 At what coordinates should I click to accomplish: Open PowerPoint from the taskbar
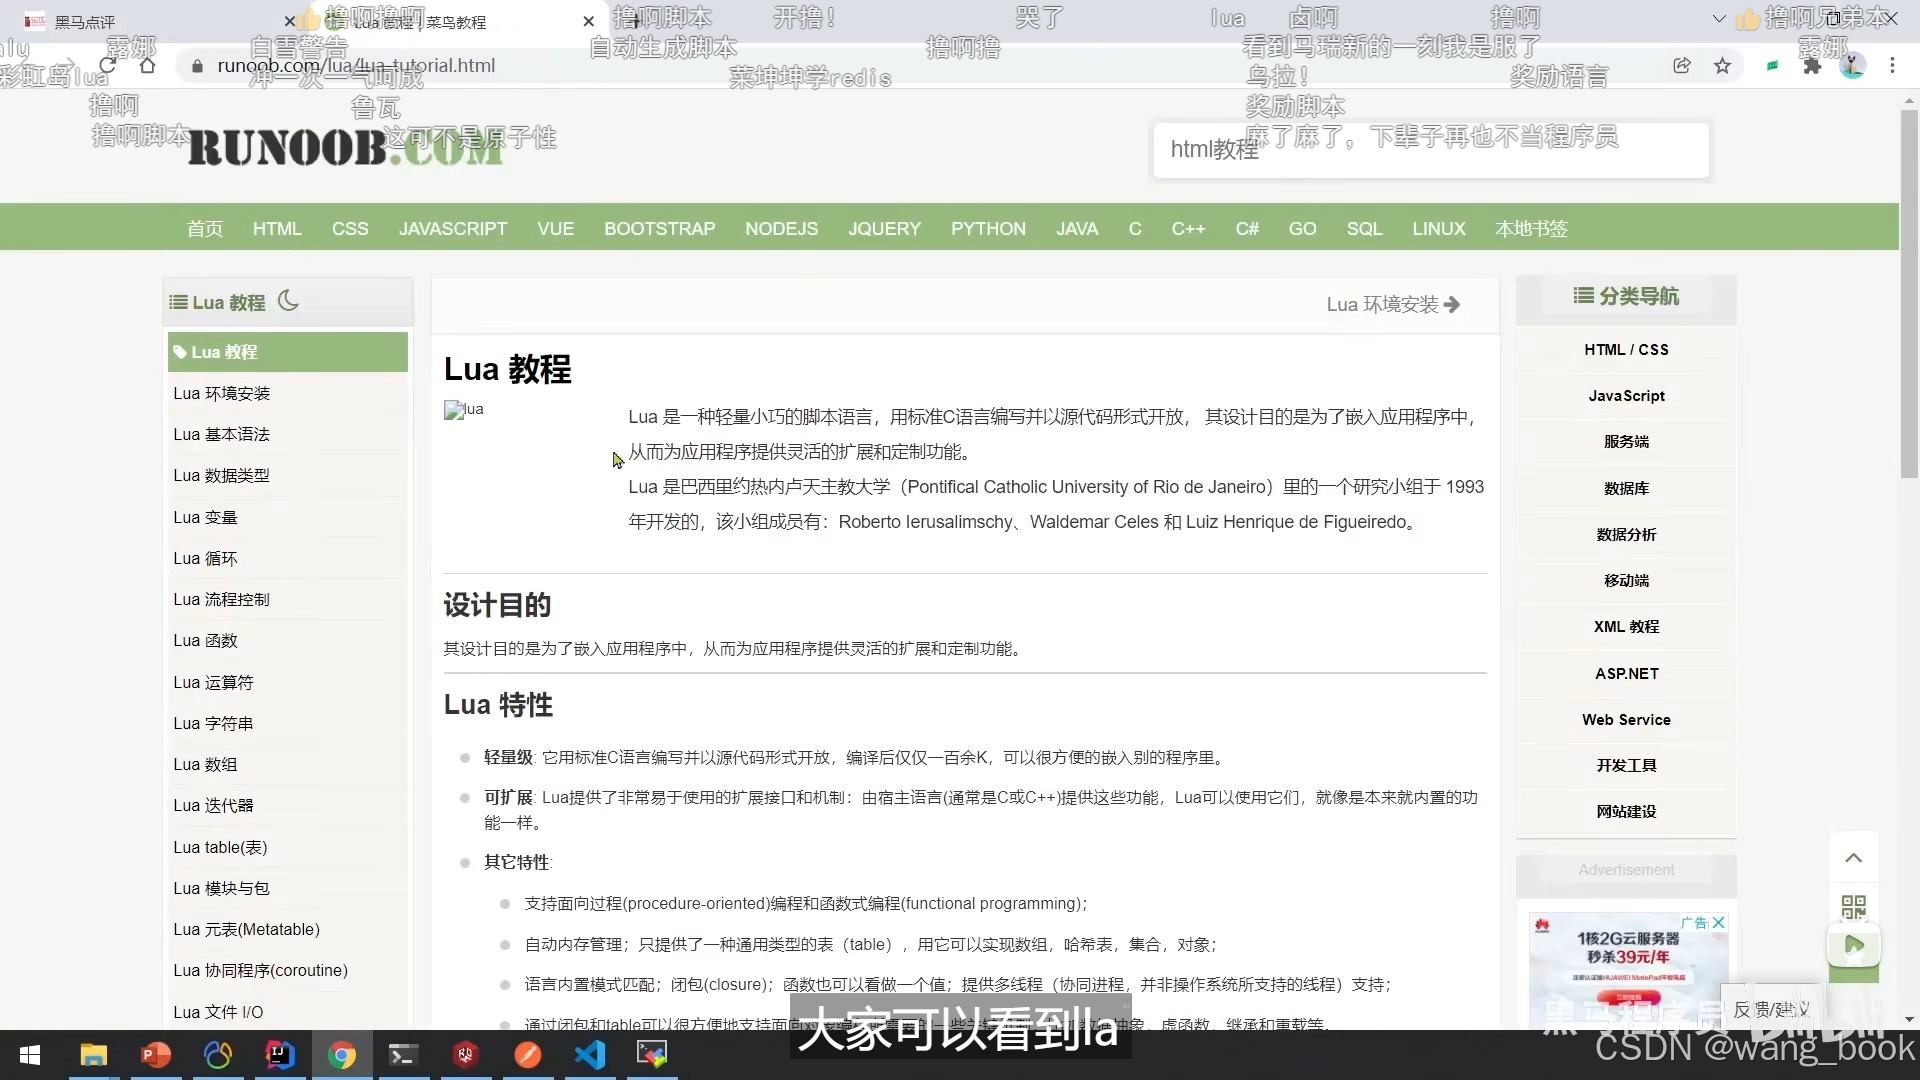point(156,1054)
